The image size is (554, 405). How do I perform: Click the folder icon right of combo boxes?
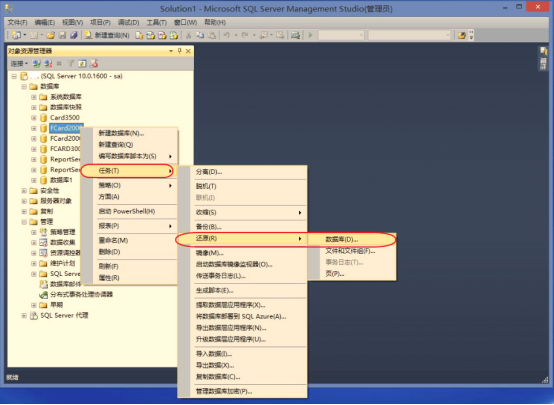[x=461, y=35]
